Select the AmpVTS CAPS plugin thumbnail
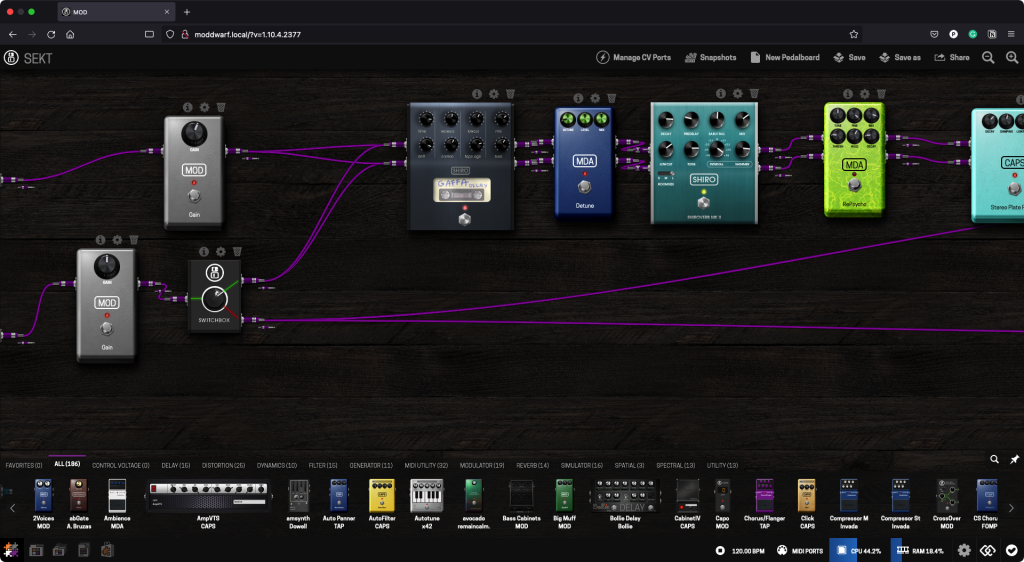 (x=207, y=494)
